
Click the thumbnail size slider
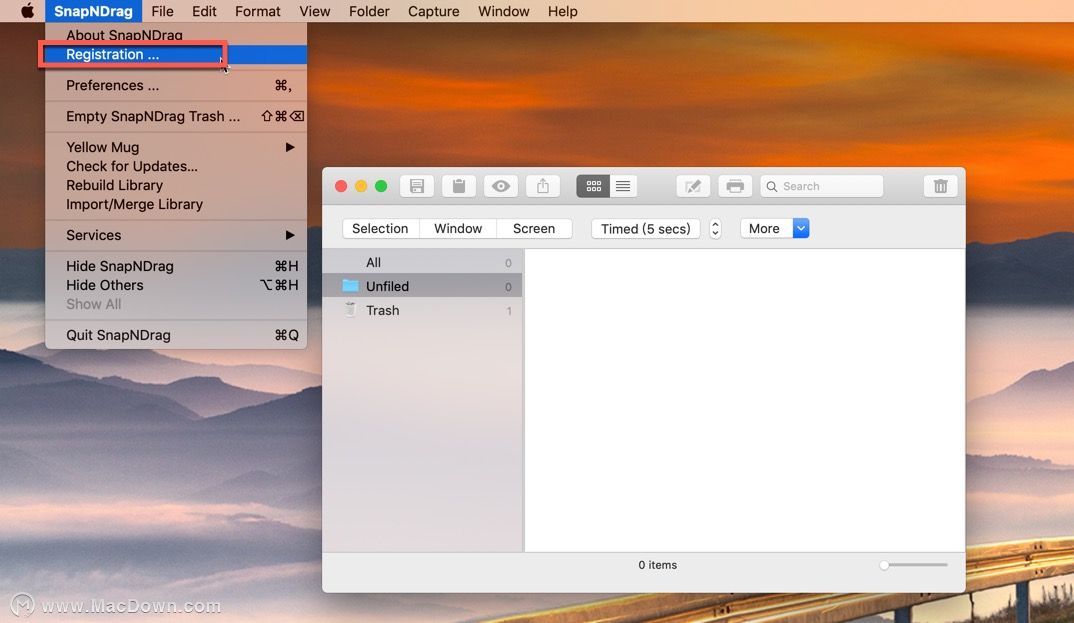[x=914, y=565]
